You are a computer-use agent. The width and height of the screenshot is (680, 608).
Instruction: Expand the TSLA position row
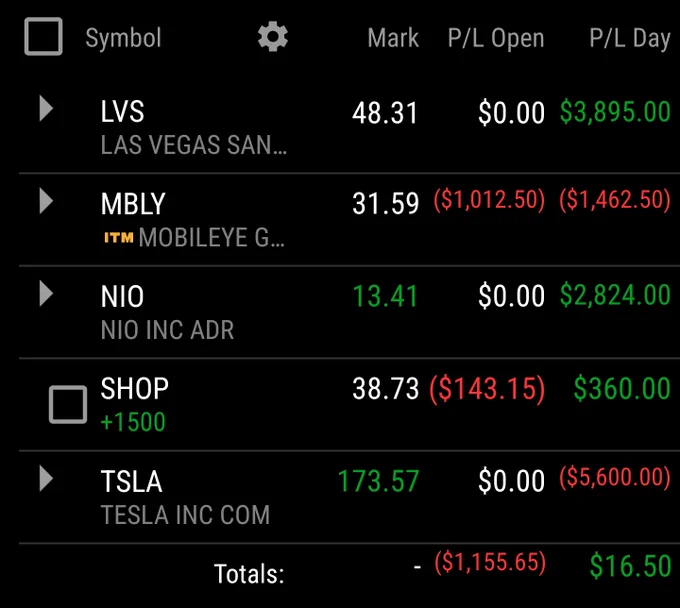tap(46, 479)
